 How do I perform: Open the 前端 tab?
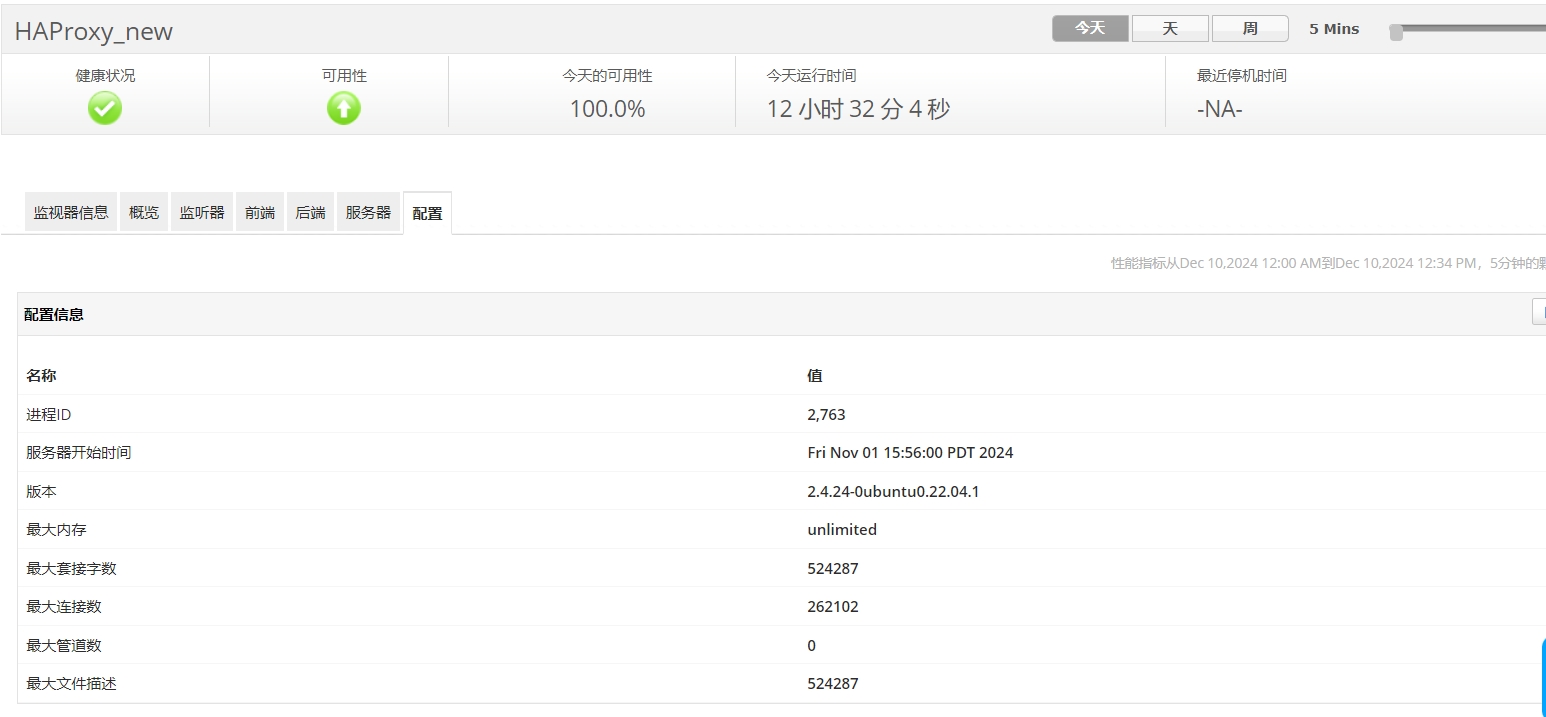coord(260,212)
